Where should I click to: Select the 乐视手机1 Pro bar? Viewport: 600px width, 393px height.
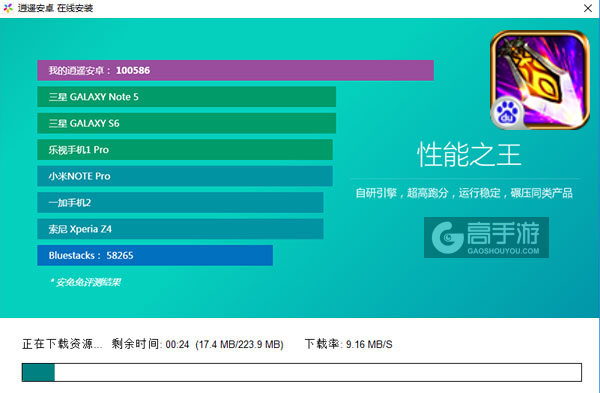(x=185, y=150)
